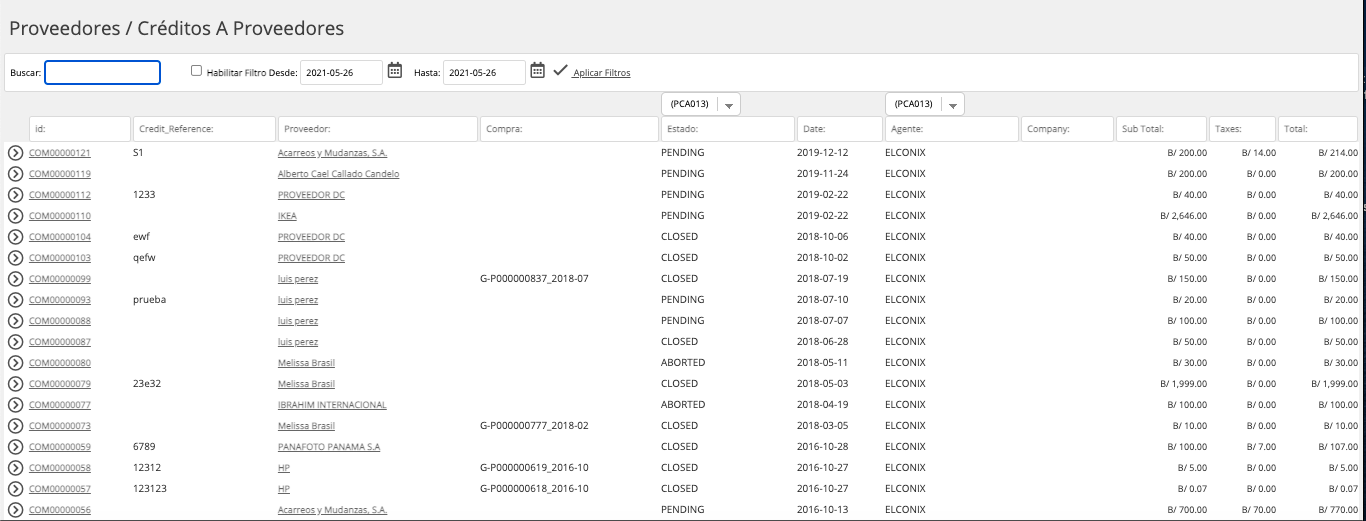Screen dimensions: 1366x521
Task: Open supplier Acarreos y Mudanzas, S.A. first row
Action: pos(332,153)
